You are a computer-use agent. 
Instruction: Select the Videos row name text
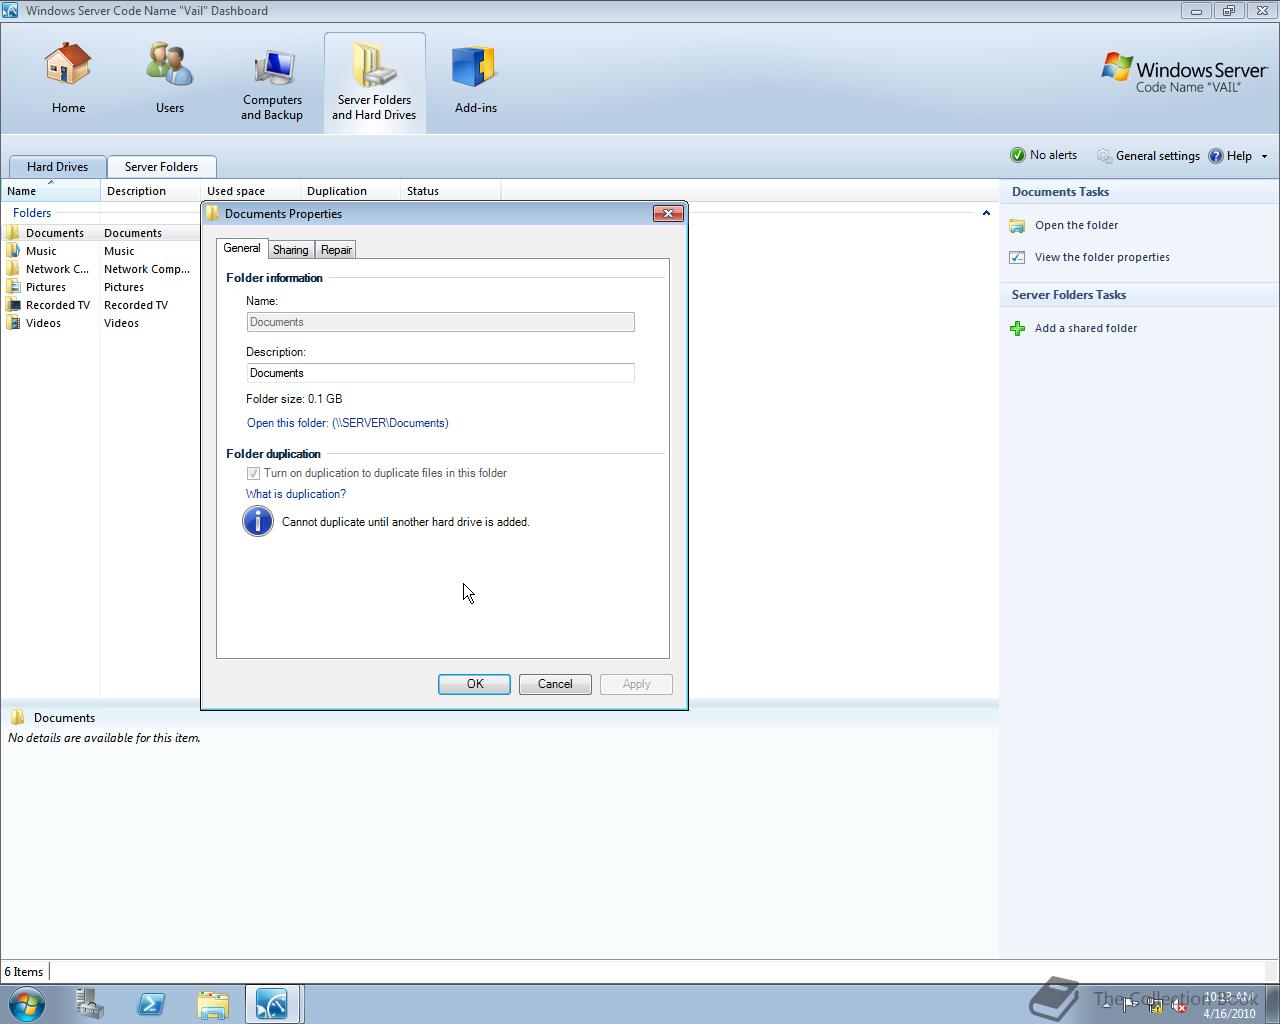tap(43, 323)
